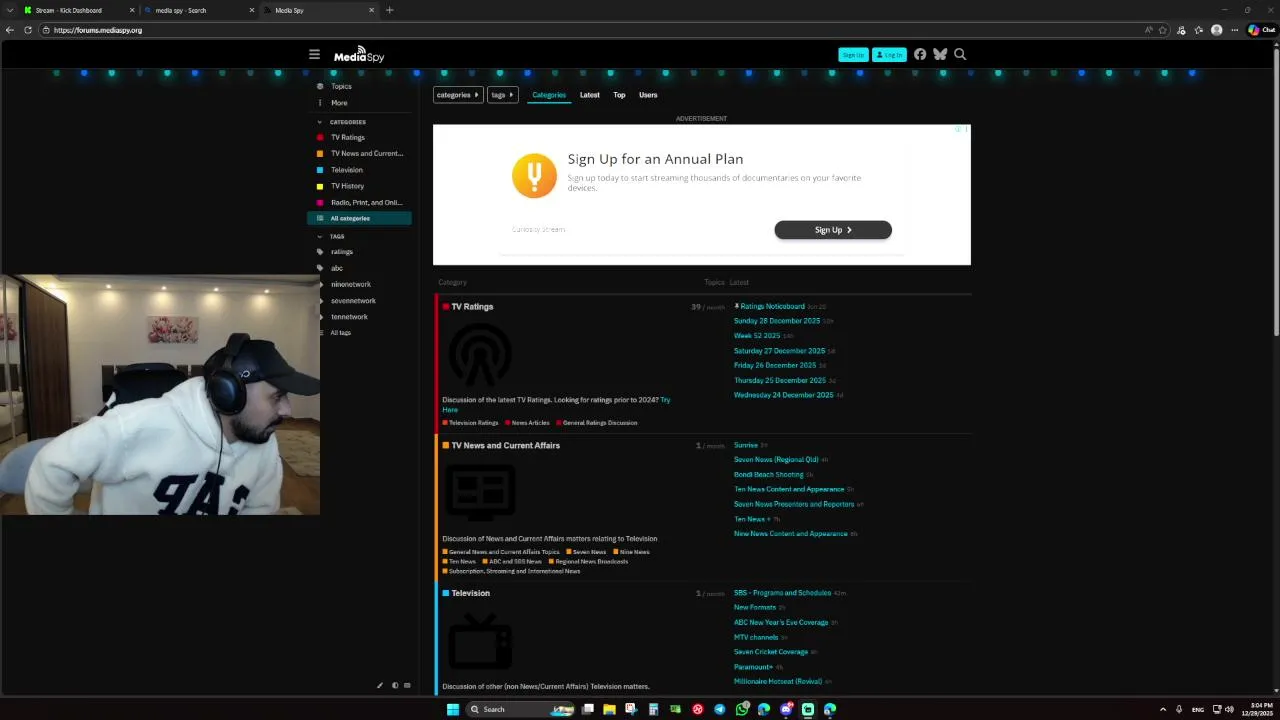Open All tags in sidebar
The width and height of the screenshot is (1280, 720).
pyautogui.click(x=341, y=332)
